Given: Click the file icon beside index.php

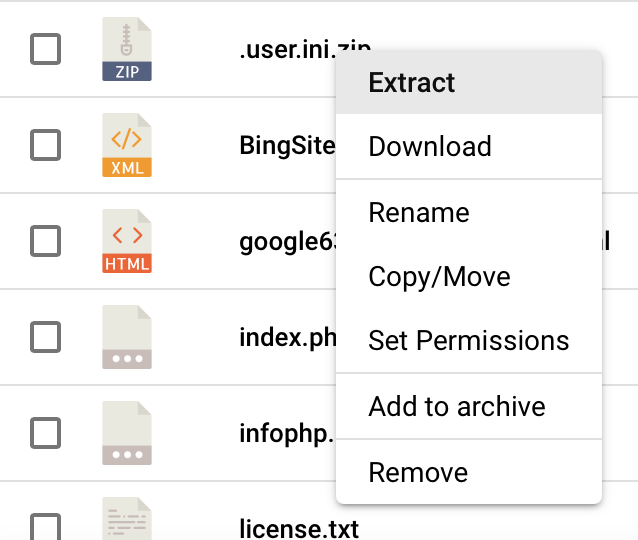Looking at the screenshot, I should pos(127,338).
